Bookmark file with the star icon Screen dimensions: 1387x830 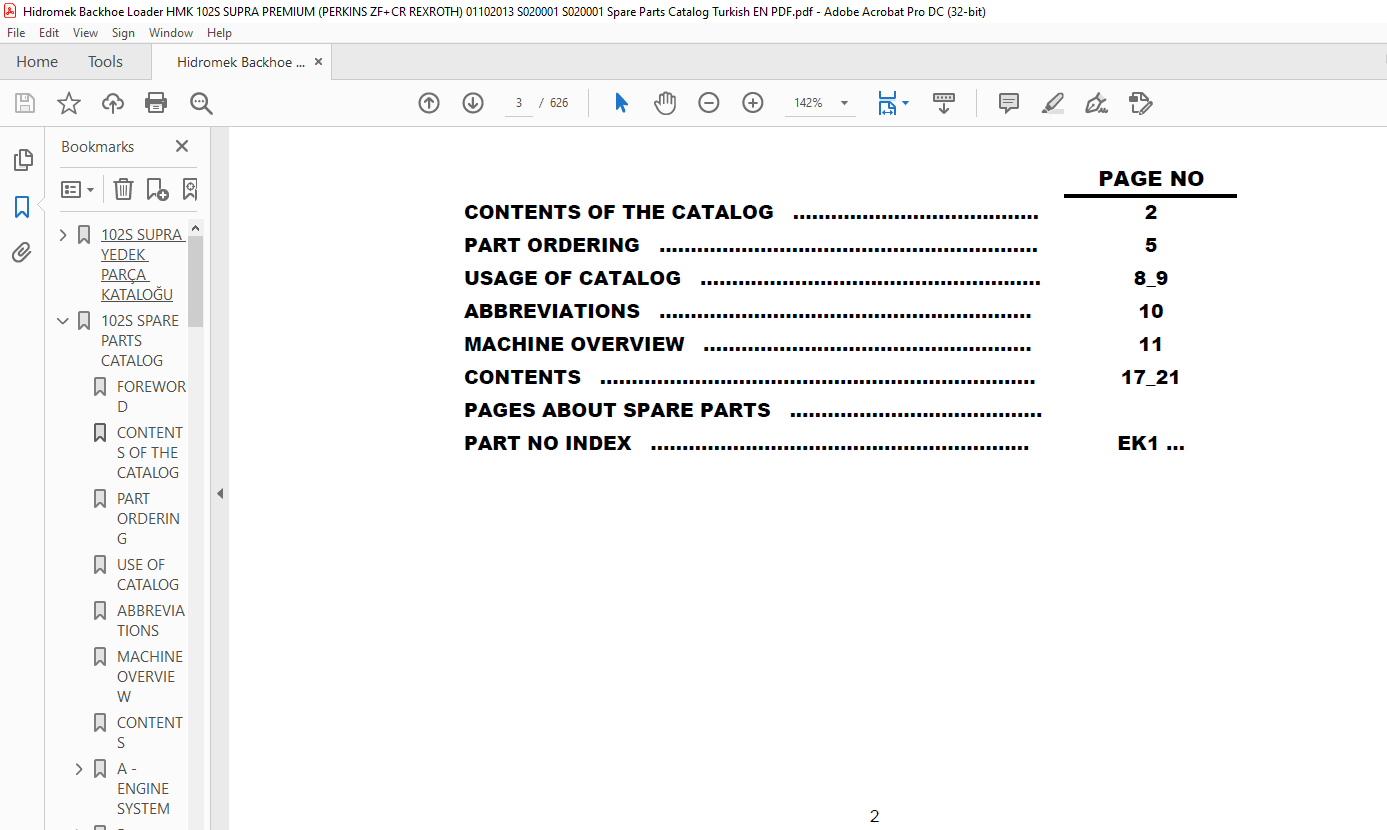coord(69,103)
